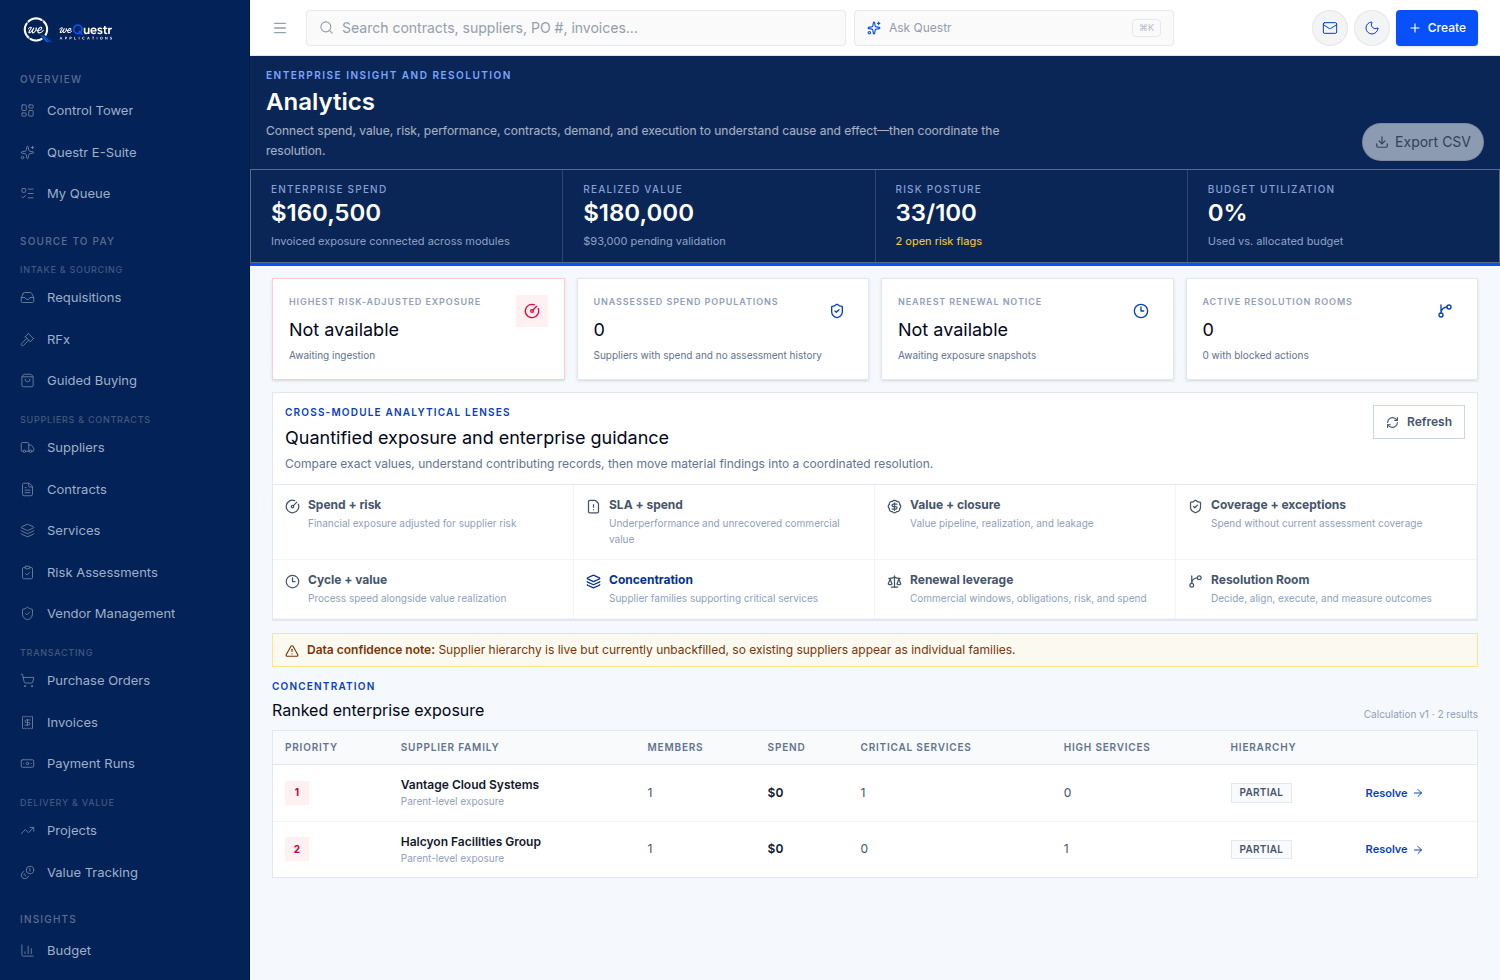The image size is (1500, 980).
Task: Click the red target icon on exposure card
Action: 532,311
